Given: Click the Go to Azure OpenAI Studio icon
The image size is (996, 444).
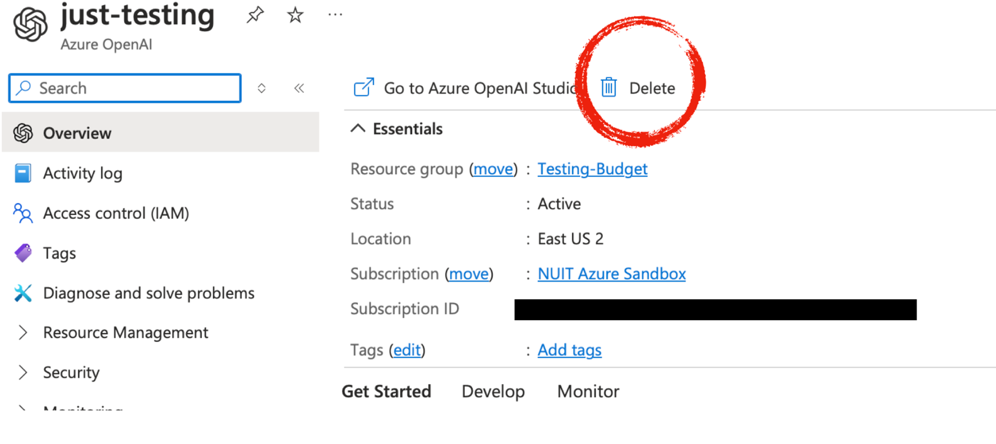Looking at the screenshot, I should [364, 88].
